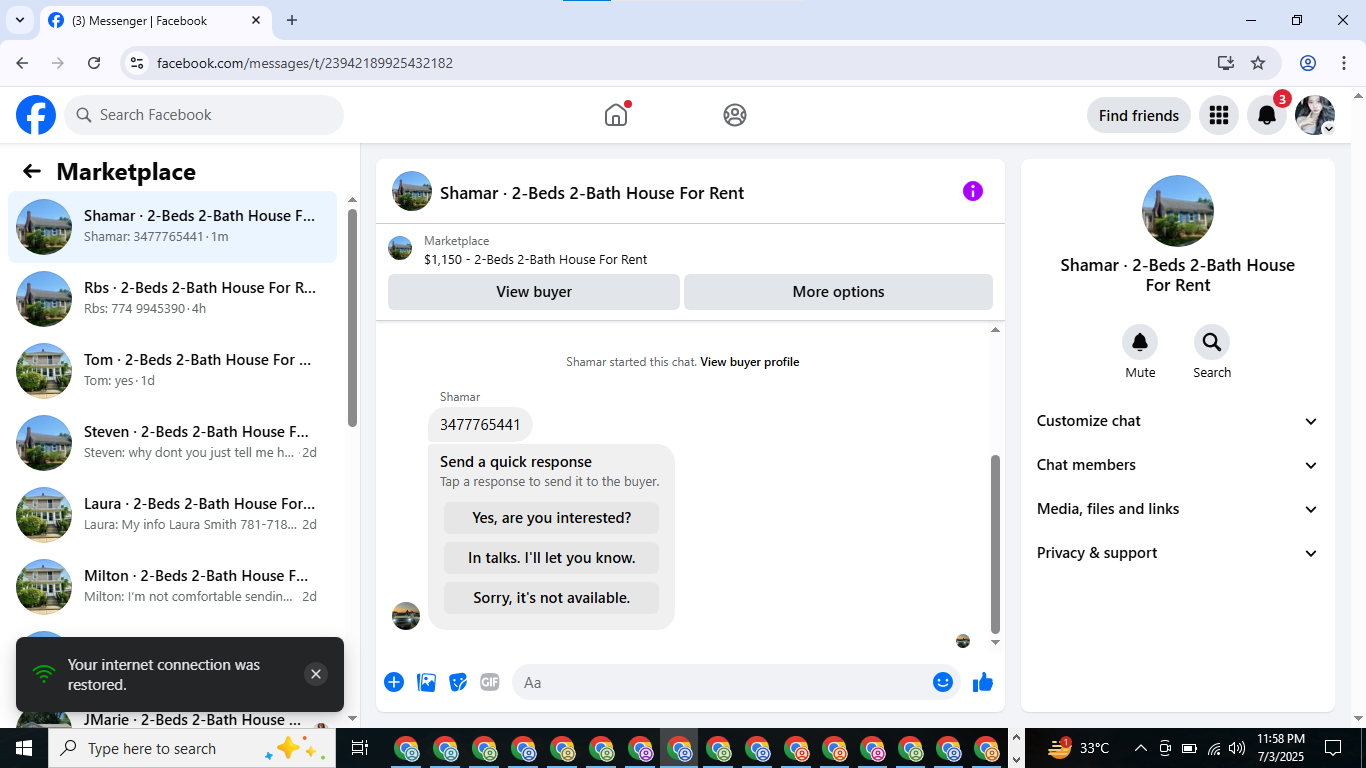Viewport: 1366px width, 768px height.
Task: Open a new browser tab
Action: [x=292, y=20]
